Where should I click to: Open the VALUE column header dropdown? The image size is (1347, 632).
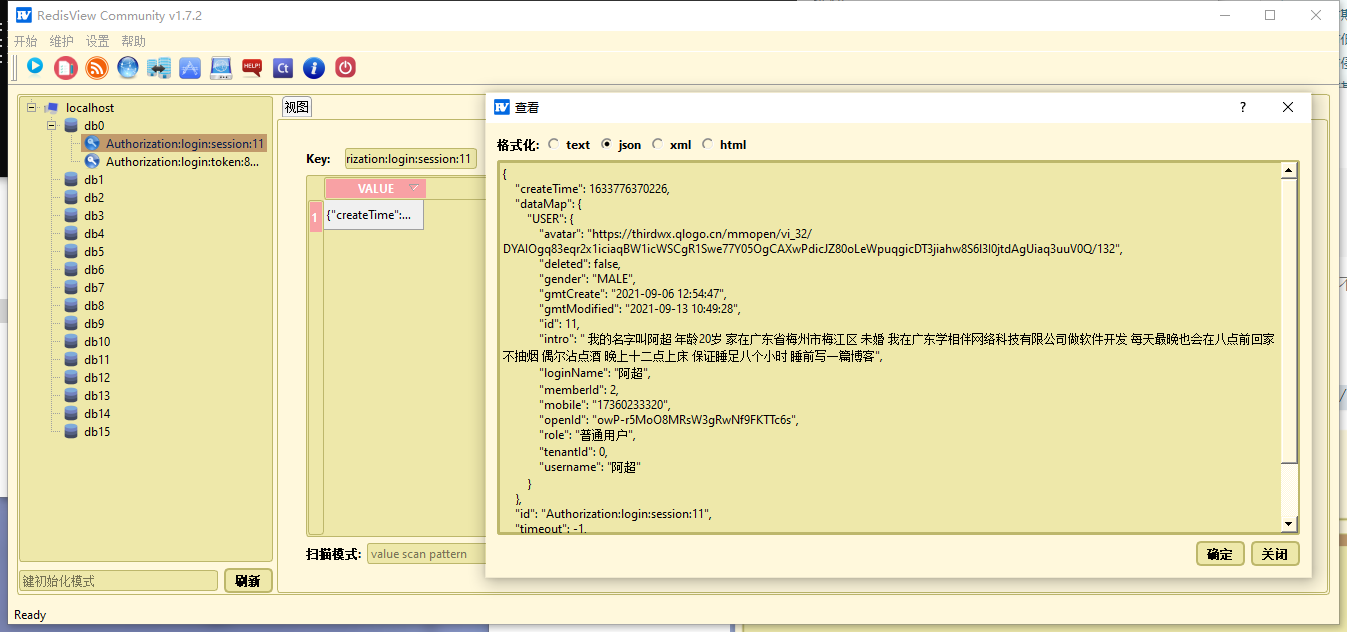(414, 188)
